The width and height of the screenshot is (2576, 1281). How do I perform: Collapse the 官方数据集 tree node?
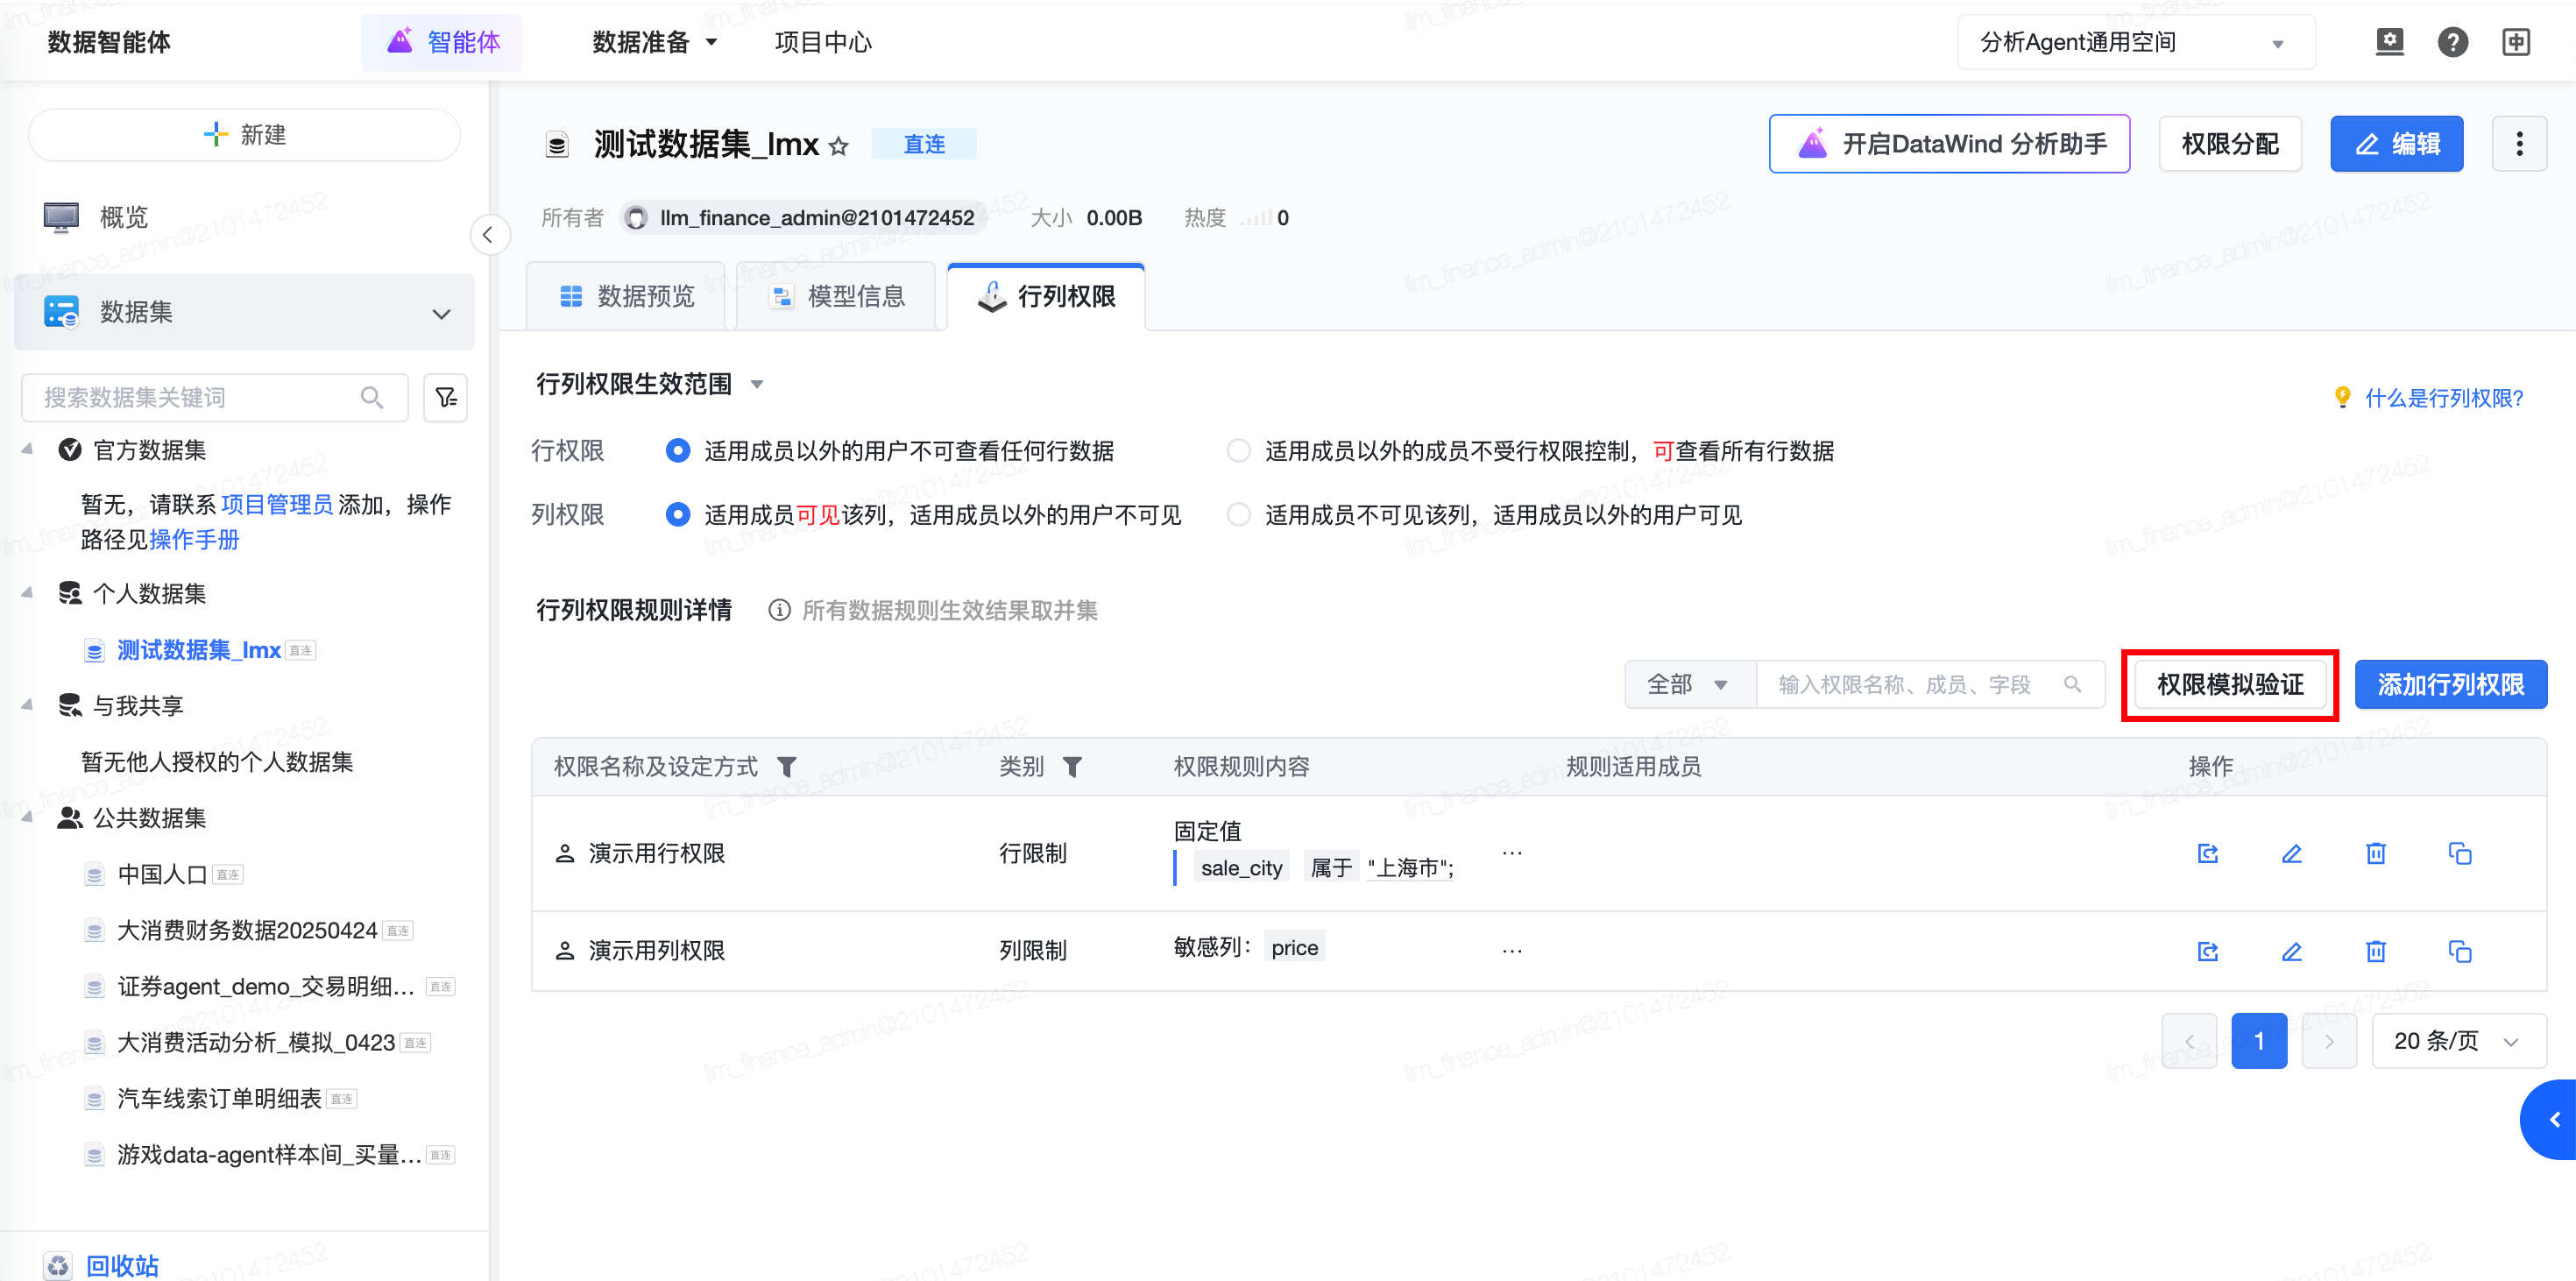pos(27,450)
